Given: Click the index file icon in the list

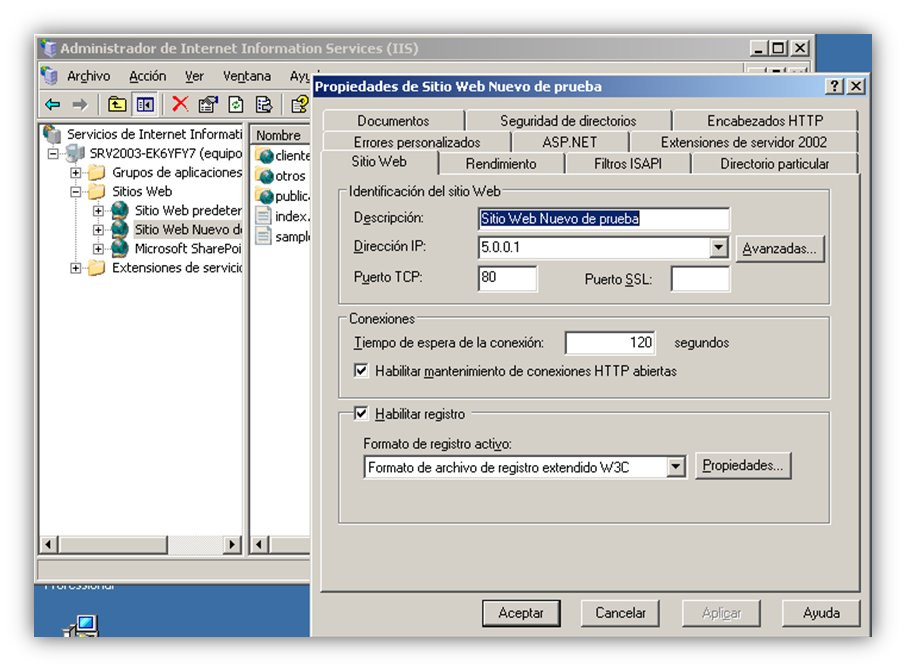Looking at the screenshot, I should 263,216.
